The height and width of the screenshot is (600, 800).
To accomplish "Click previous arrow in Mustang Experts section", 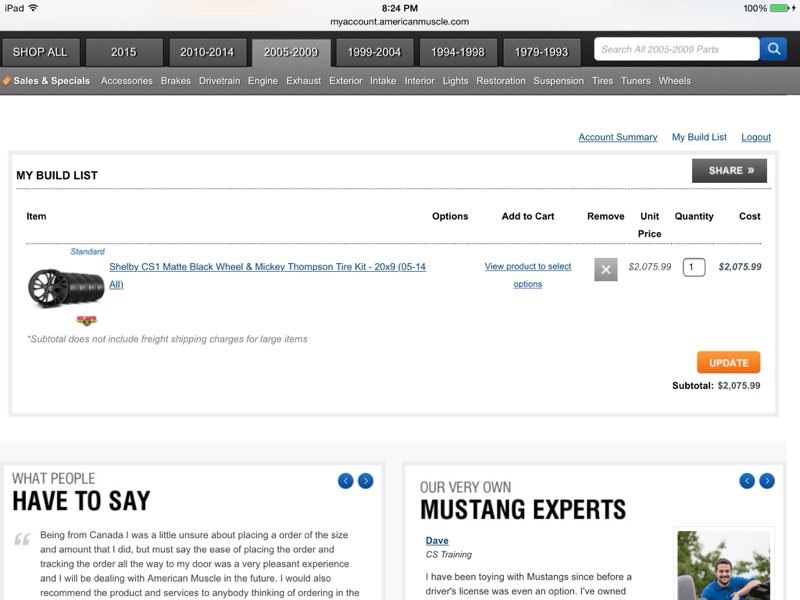I will (746, 481).
